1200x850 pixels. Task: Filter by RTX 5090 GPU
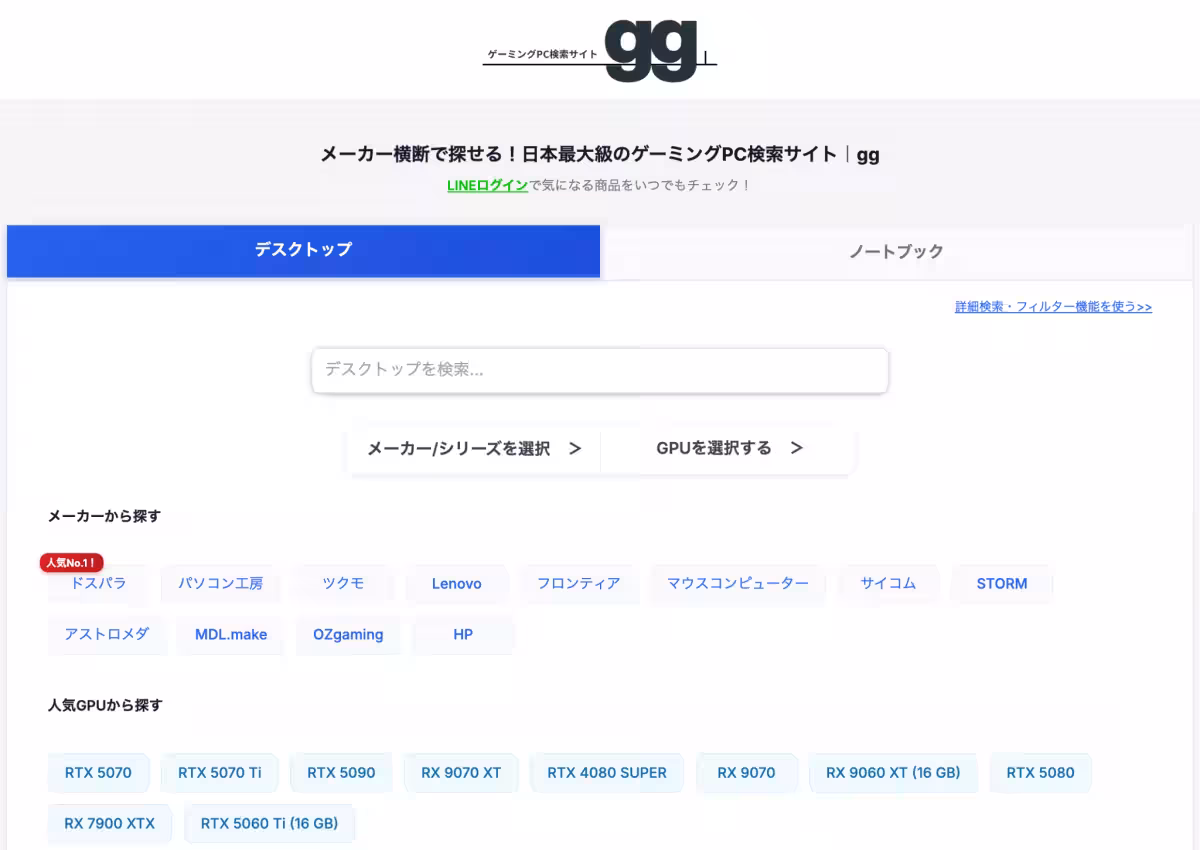point(341,772)
